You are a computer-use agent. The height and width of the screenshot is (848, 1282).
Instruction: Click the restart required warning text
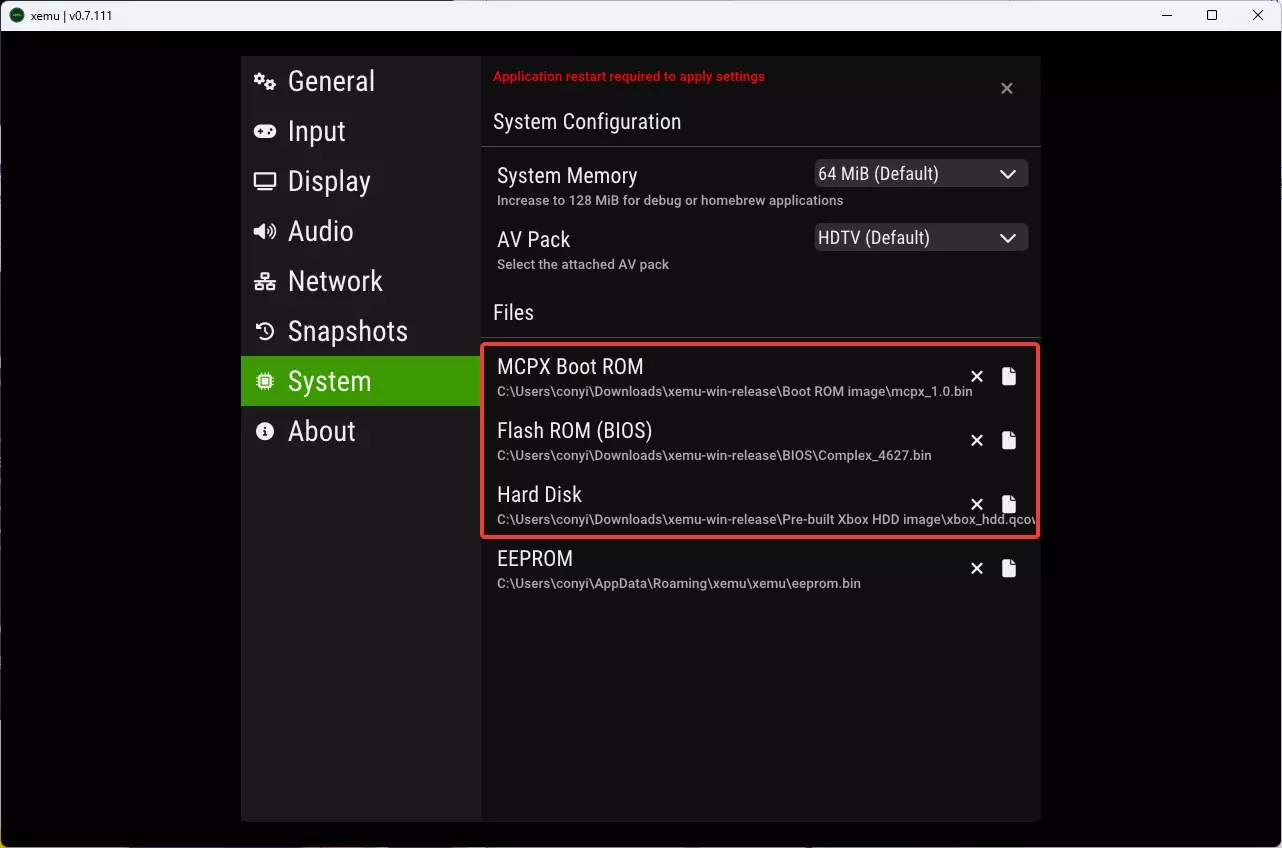(x=629, y=76)
